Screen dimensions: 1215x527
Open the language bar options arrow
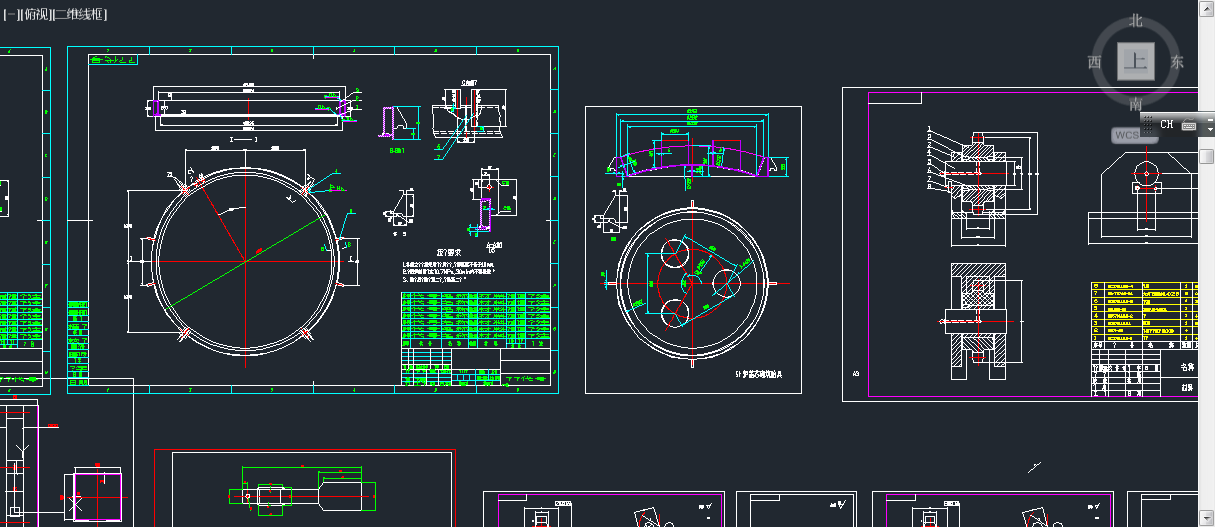(1210, 130)
